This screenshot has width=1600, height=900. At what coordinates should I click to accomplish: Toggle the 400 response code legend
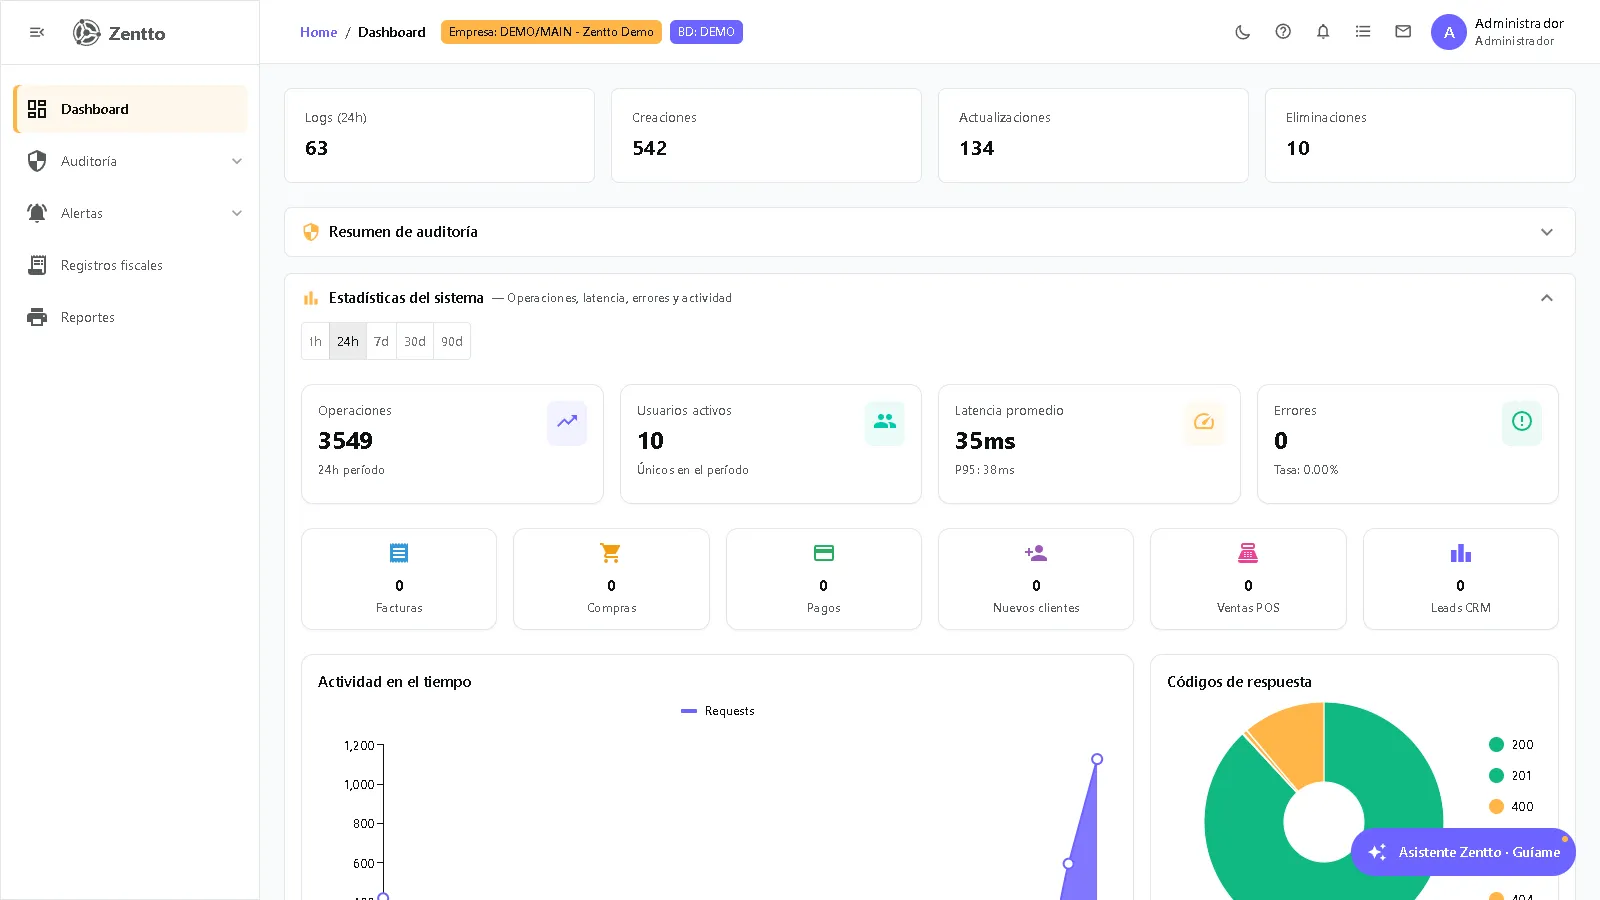[1511, 806]
